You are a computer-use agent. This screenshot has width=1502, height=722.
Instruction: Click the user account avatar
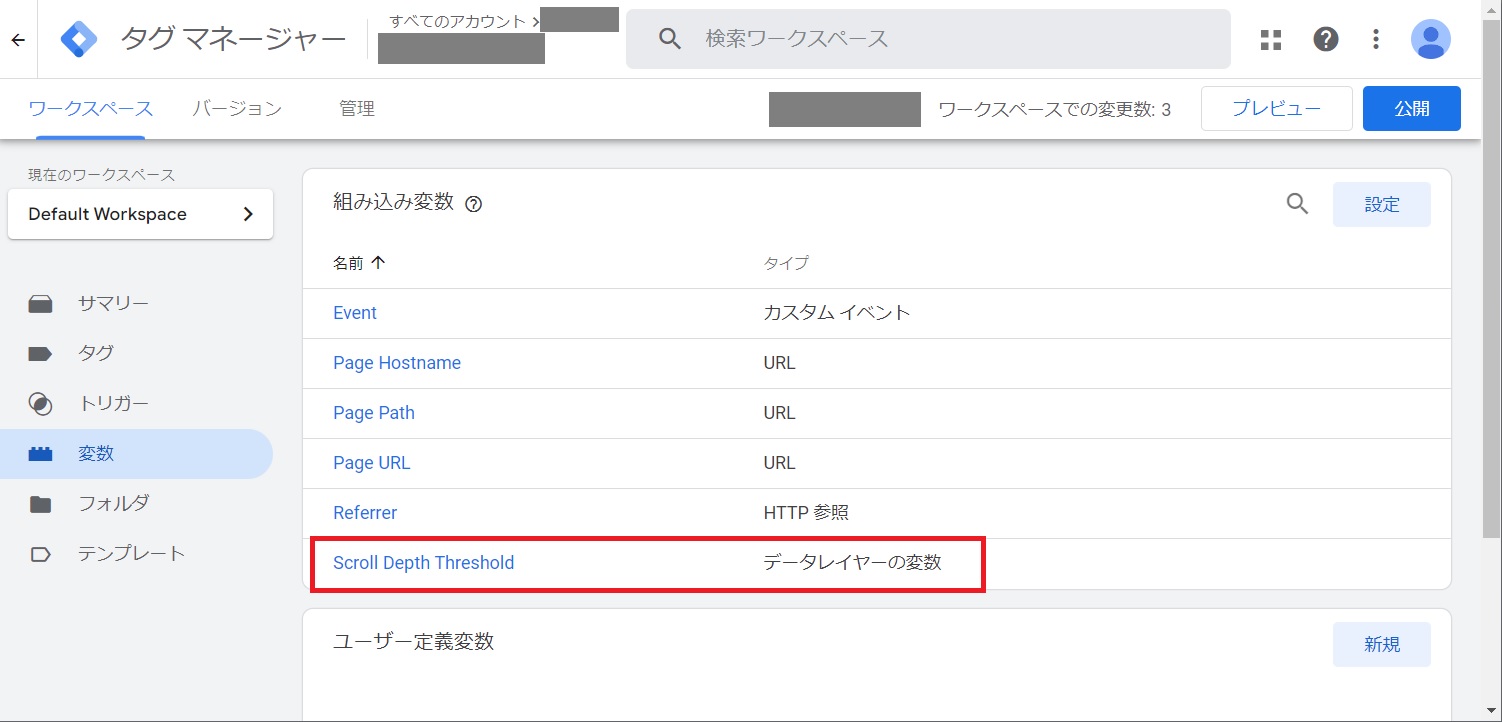coord(1431,39)
